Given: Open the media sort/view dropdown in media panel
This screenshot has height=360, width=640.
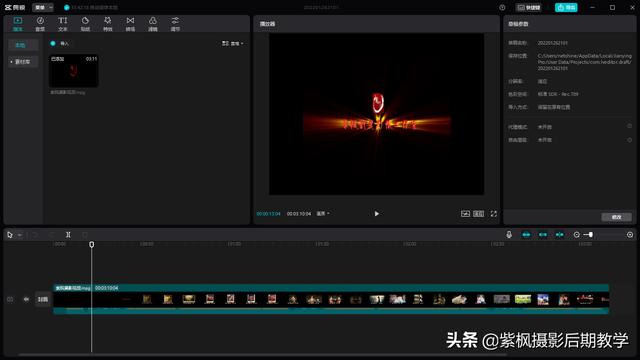Looking at the screenshot, I should 233,43.
